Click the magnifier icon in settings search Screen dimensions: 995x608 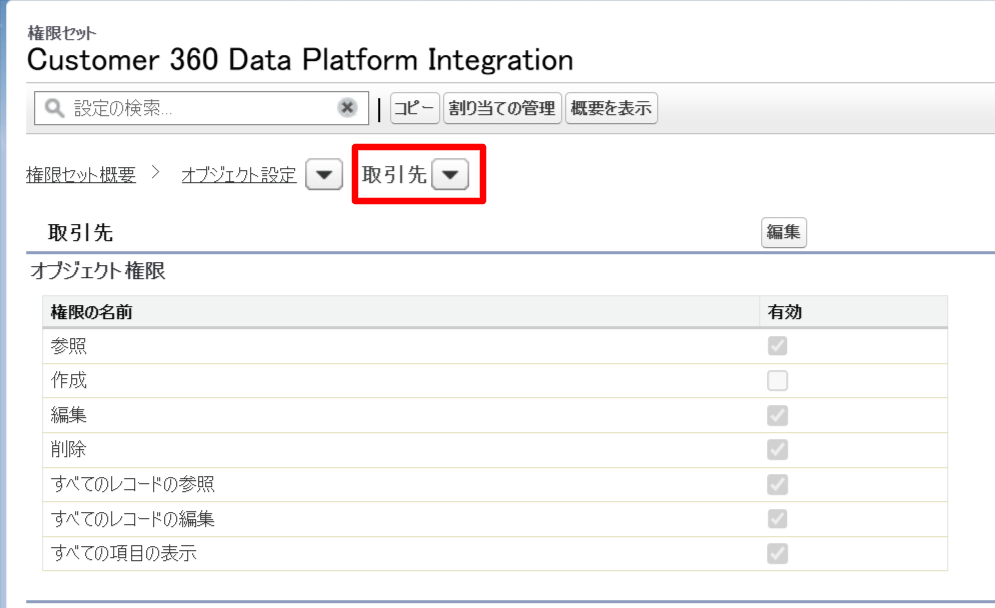click(55, 108)
